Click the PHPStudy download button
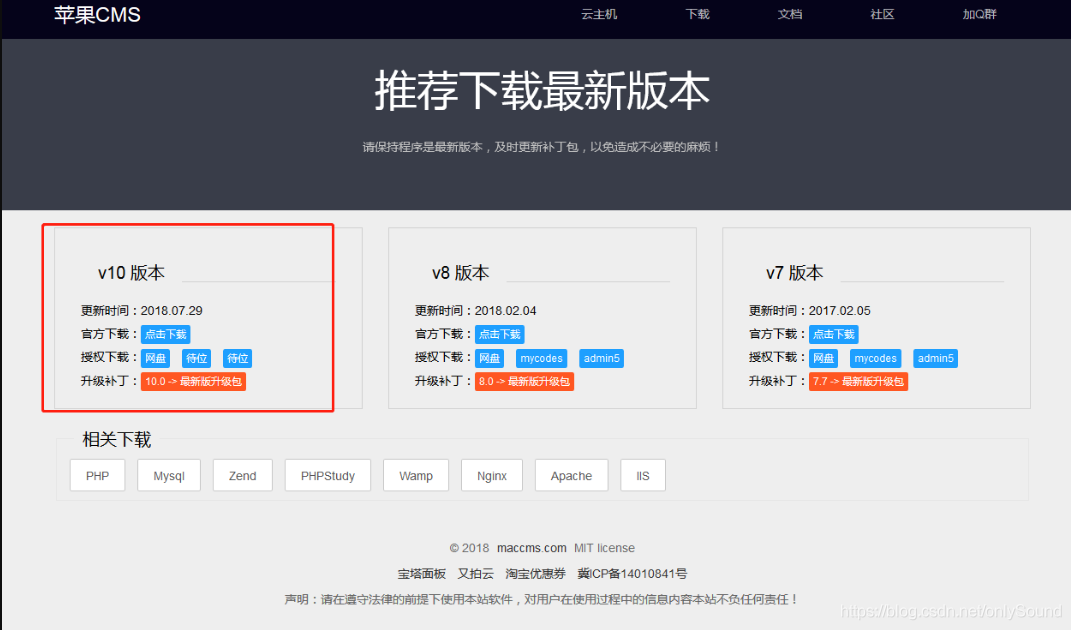This screenshot has height=630, width=1071. click(327, 475)
